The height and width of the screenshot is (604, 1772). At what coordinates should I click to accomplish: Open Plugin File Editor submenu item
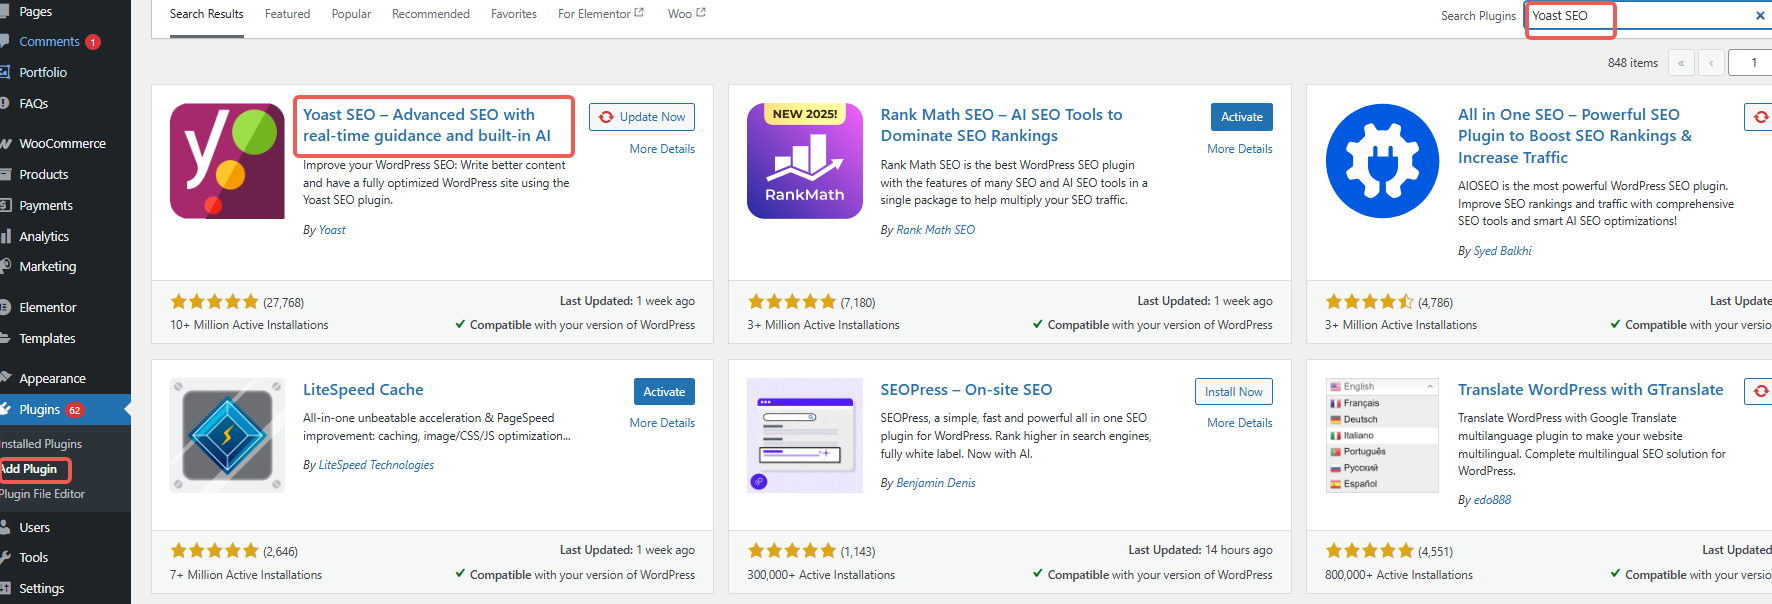tap(42, 494)
